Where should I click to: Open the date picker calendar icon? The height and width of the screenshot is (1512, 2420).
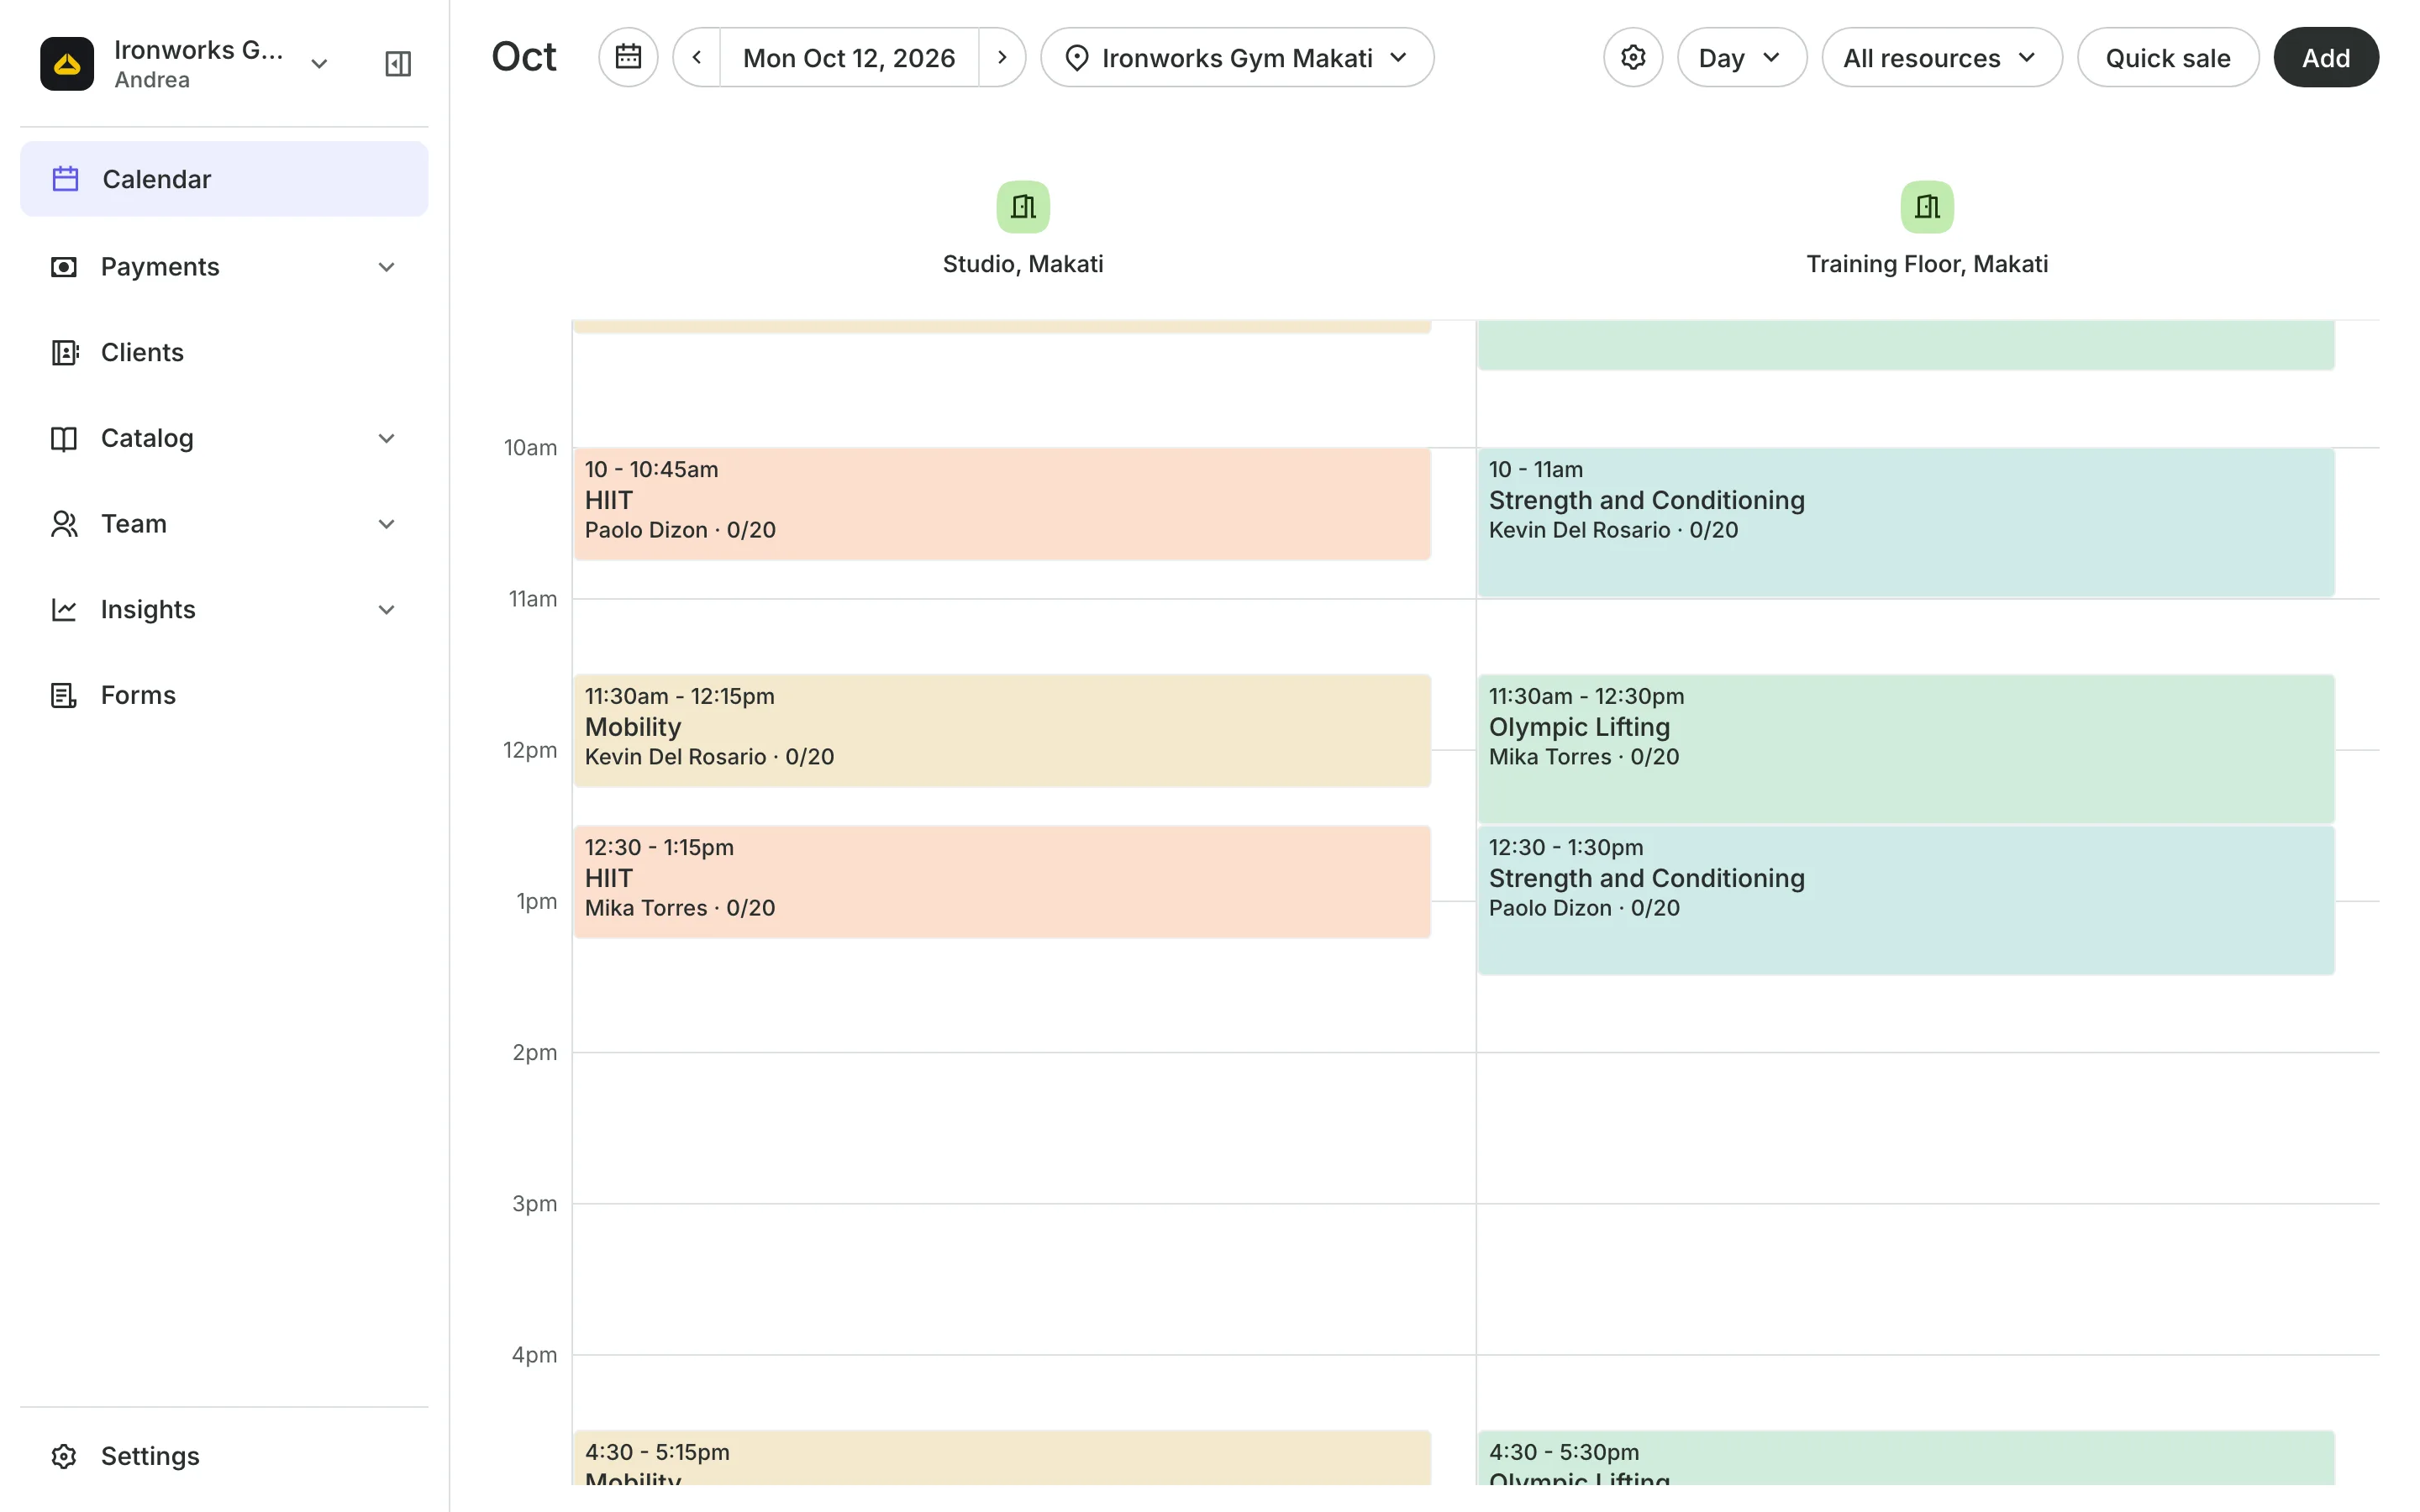628,57
